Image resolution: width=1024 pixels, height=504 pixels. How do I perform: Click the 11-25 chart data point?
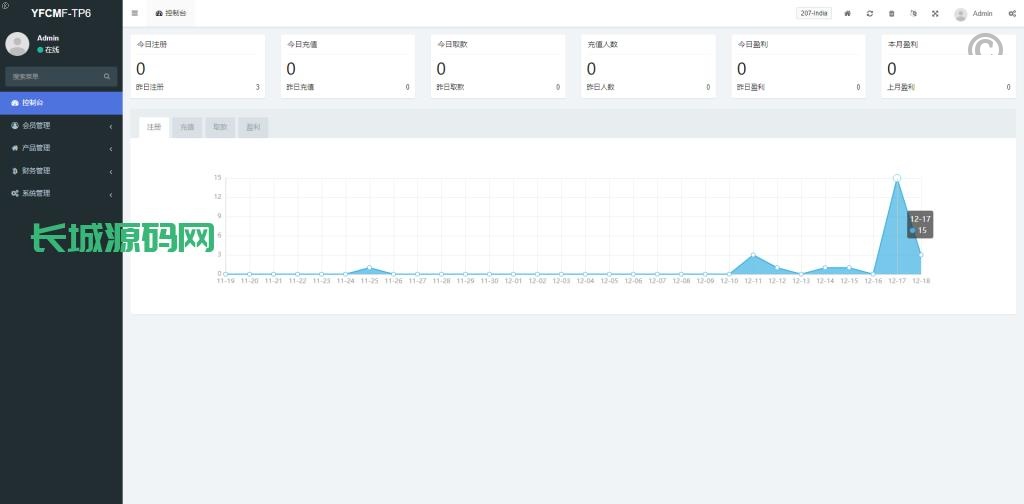[x=370, y=268]
